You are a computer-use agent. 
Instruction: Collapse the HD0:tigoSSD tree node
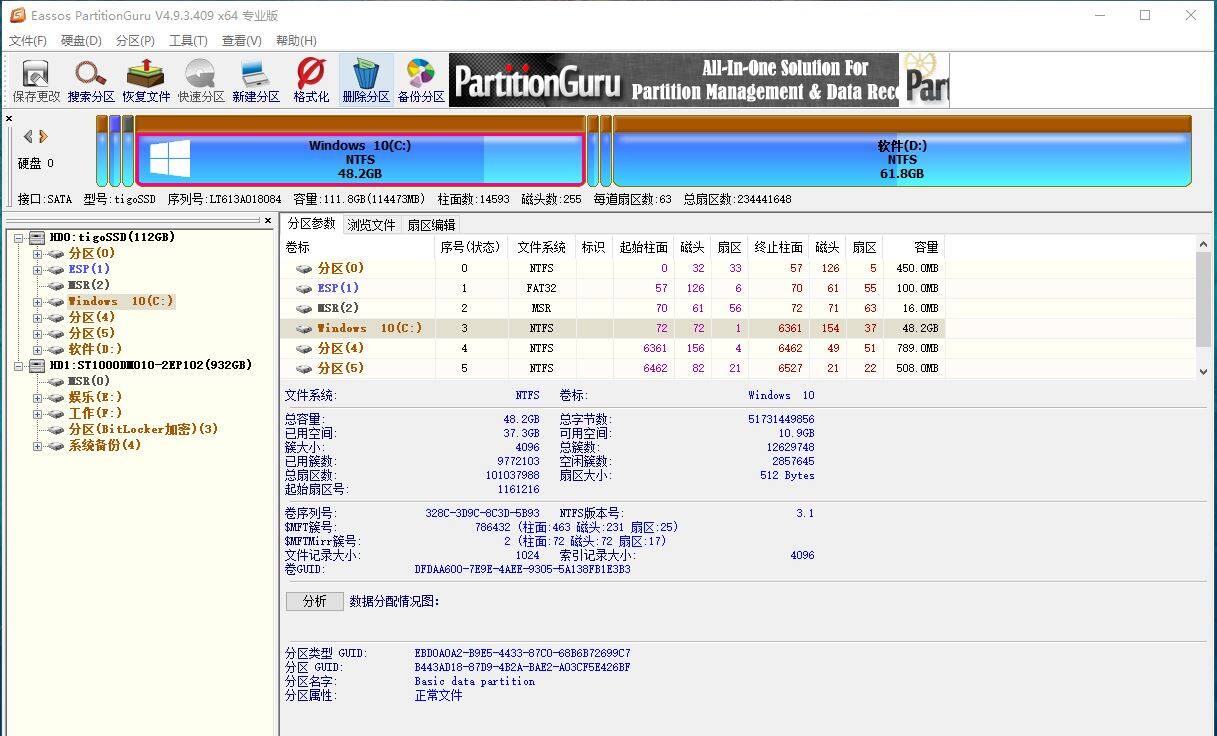(x=19, y=237)
